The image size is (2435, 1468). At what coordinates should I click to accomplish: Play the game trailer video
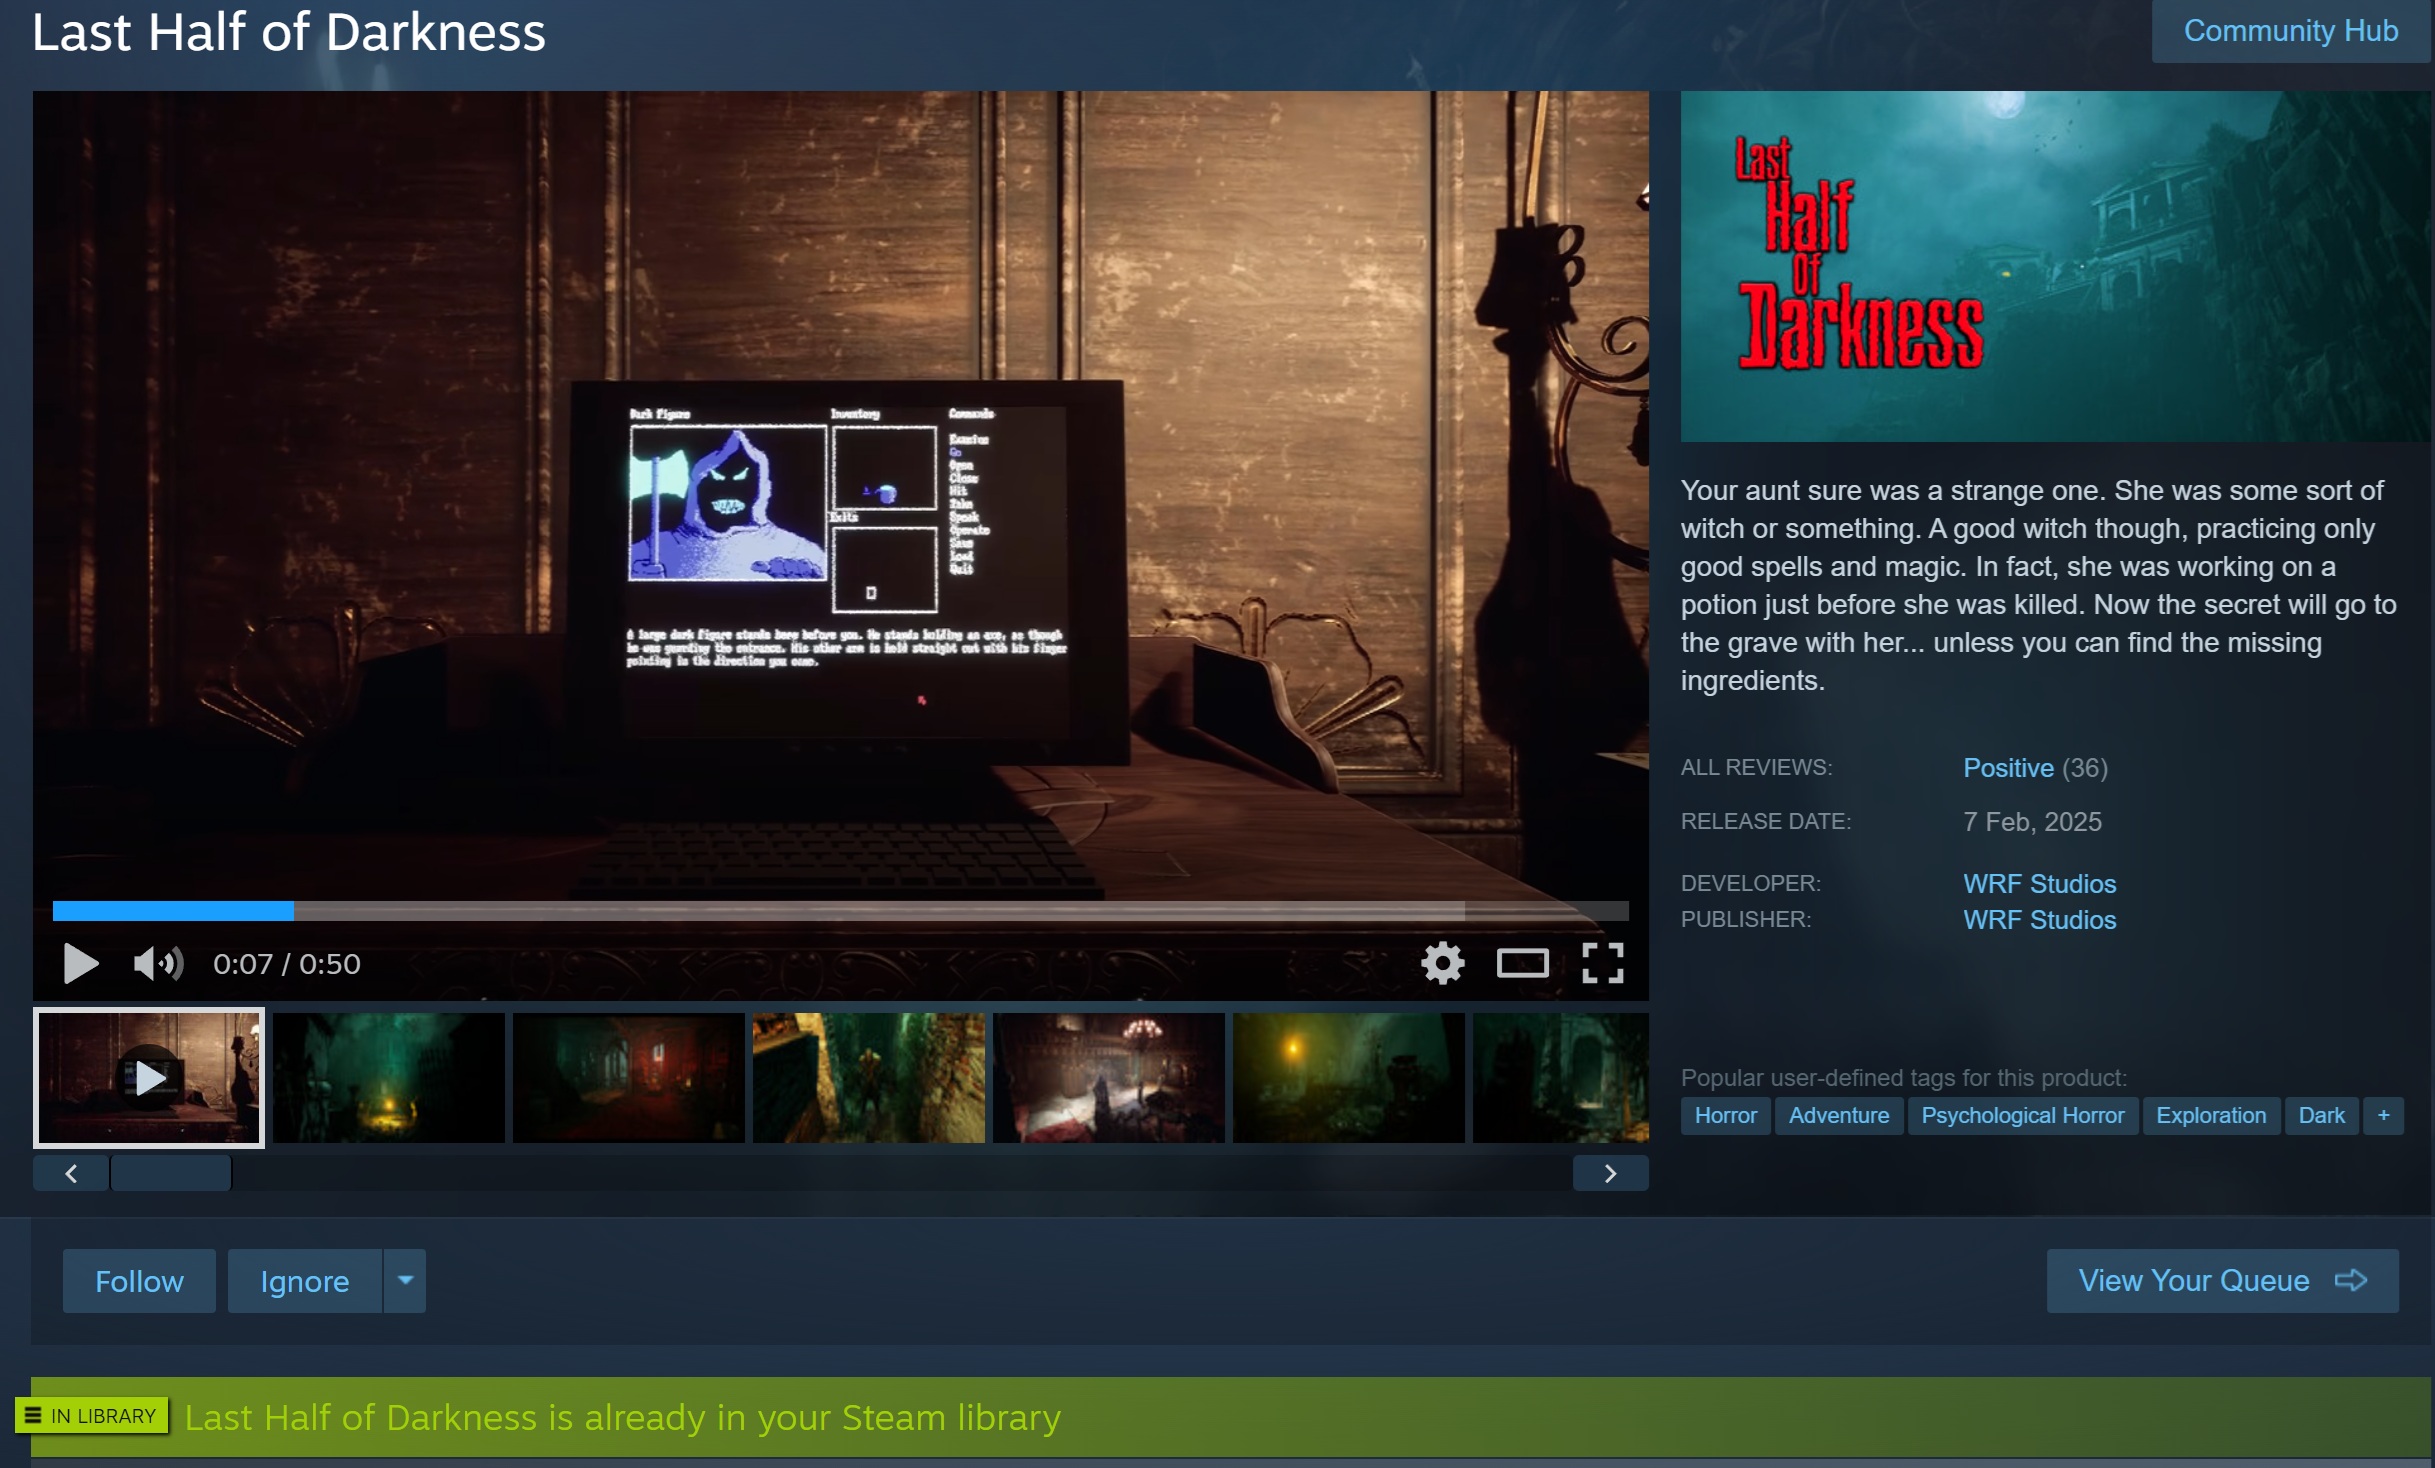click(80, 963)
